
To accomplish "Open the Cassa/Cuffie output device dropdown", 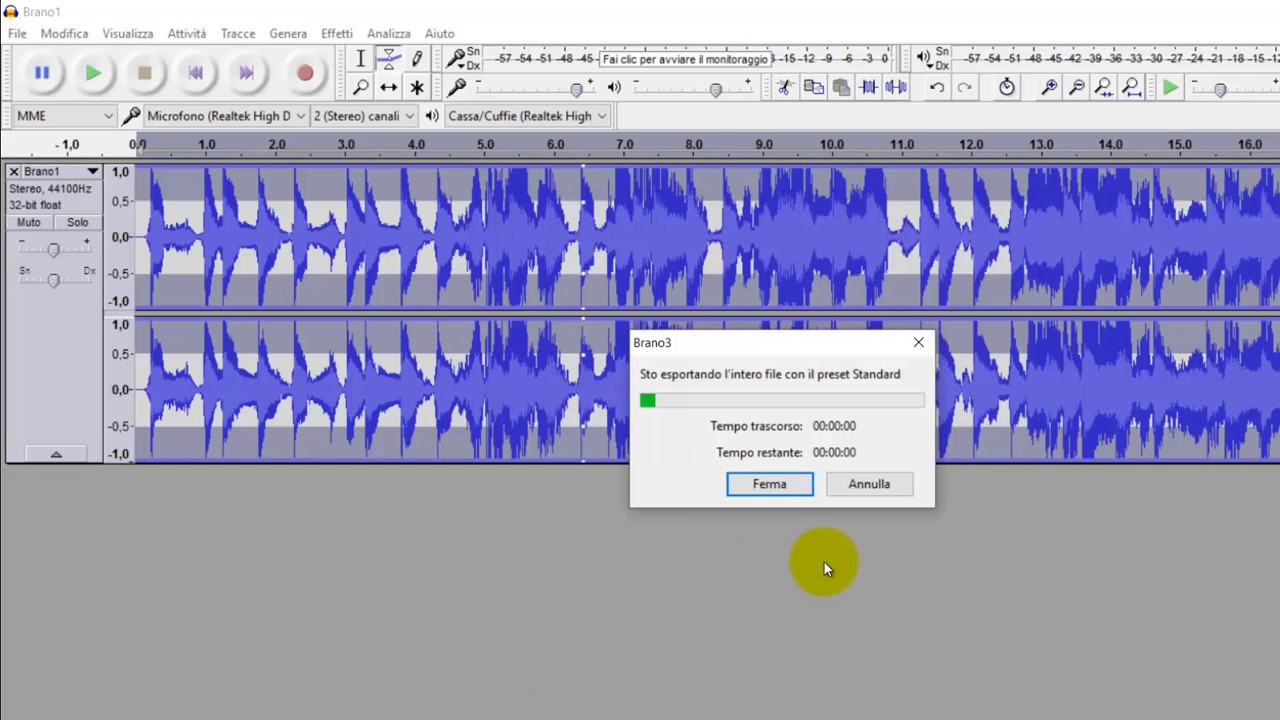I will click(527, 116).
